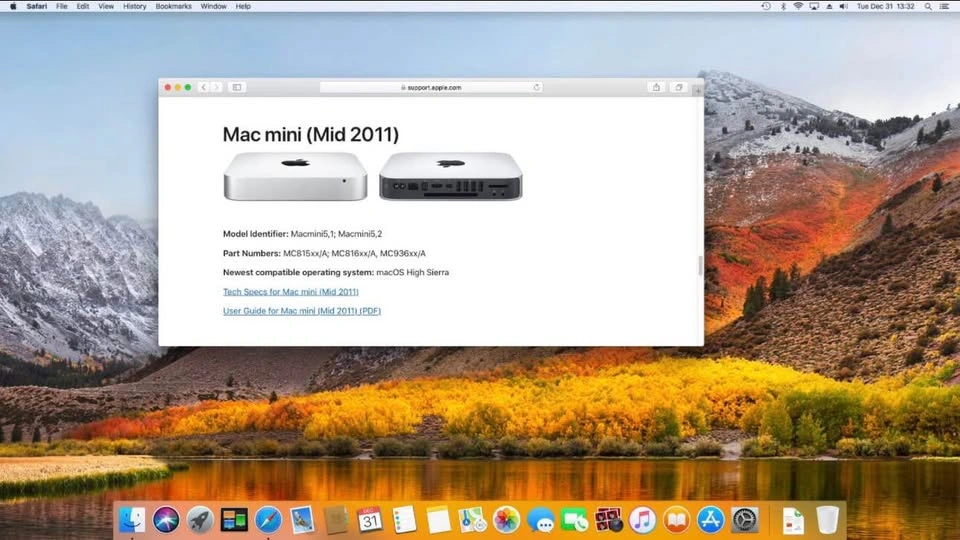Screen dimensions: 960x540
Task: Open Tech Specs for Mac mini link
Action: [x=291, y=291]
